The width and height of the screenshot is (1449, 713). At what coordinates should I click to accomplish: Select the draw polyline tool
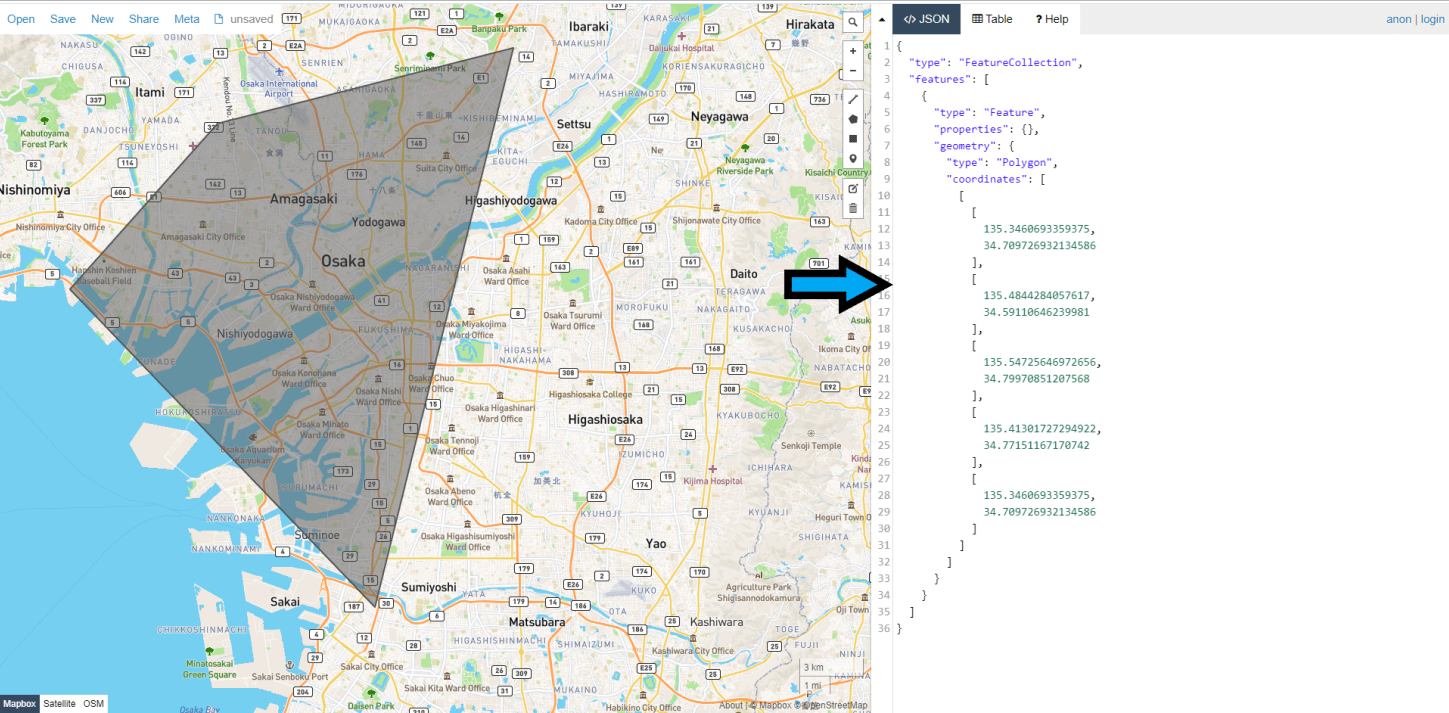click(853, 99)
